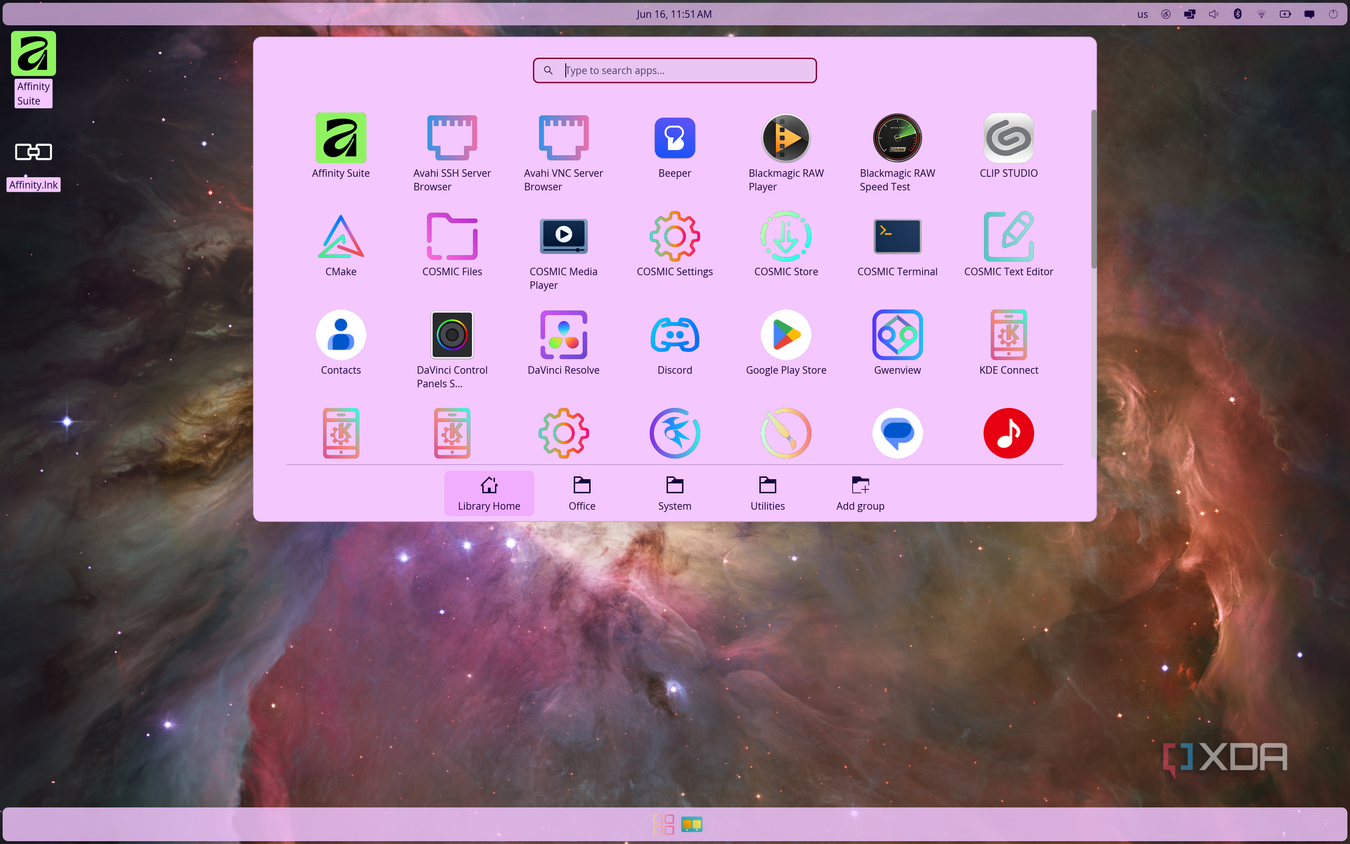Open COSMIC Settings

click(x=675, y=244)
